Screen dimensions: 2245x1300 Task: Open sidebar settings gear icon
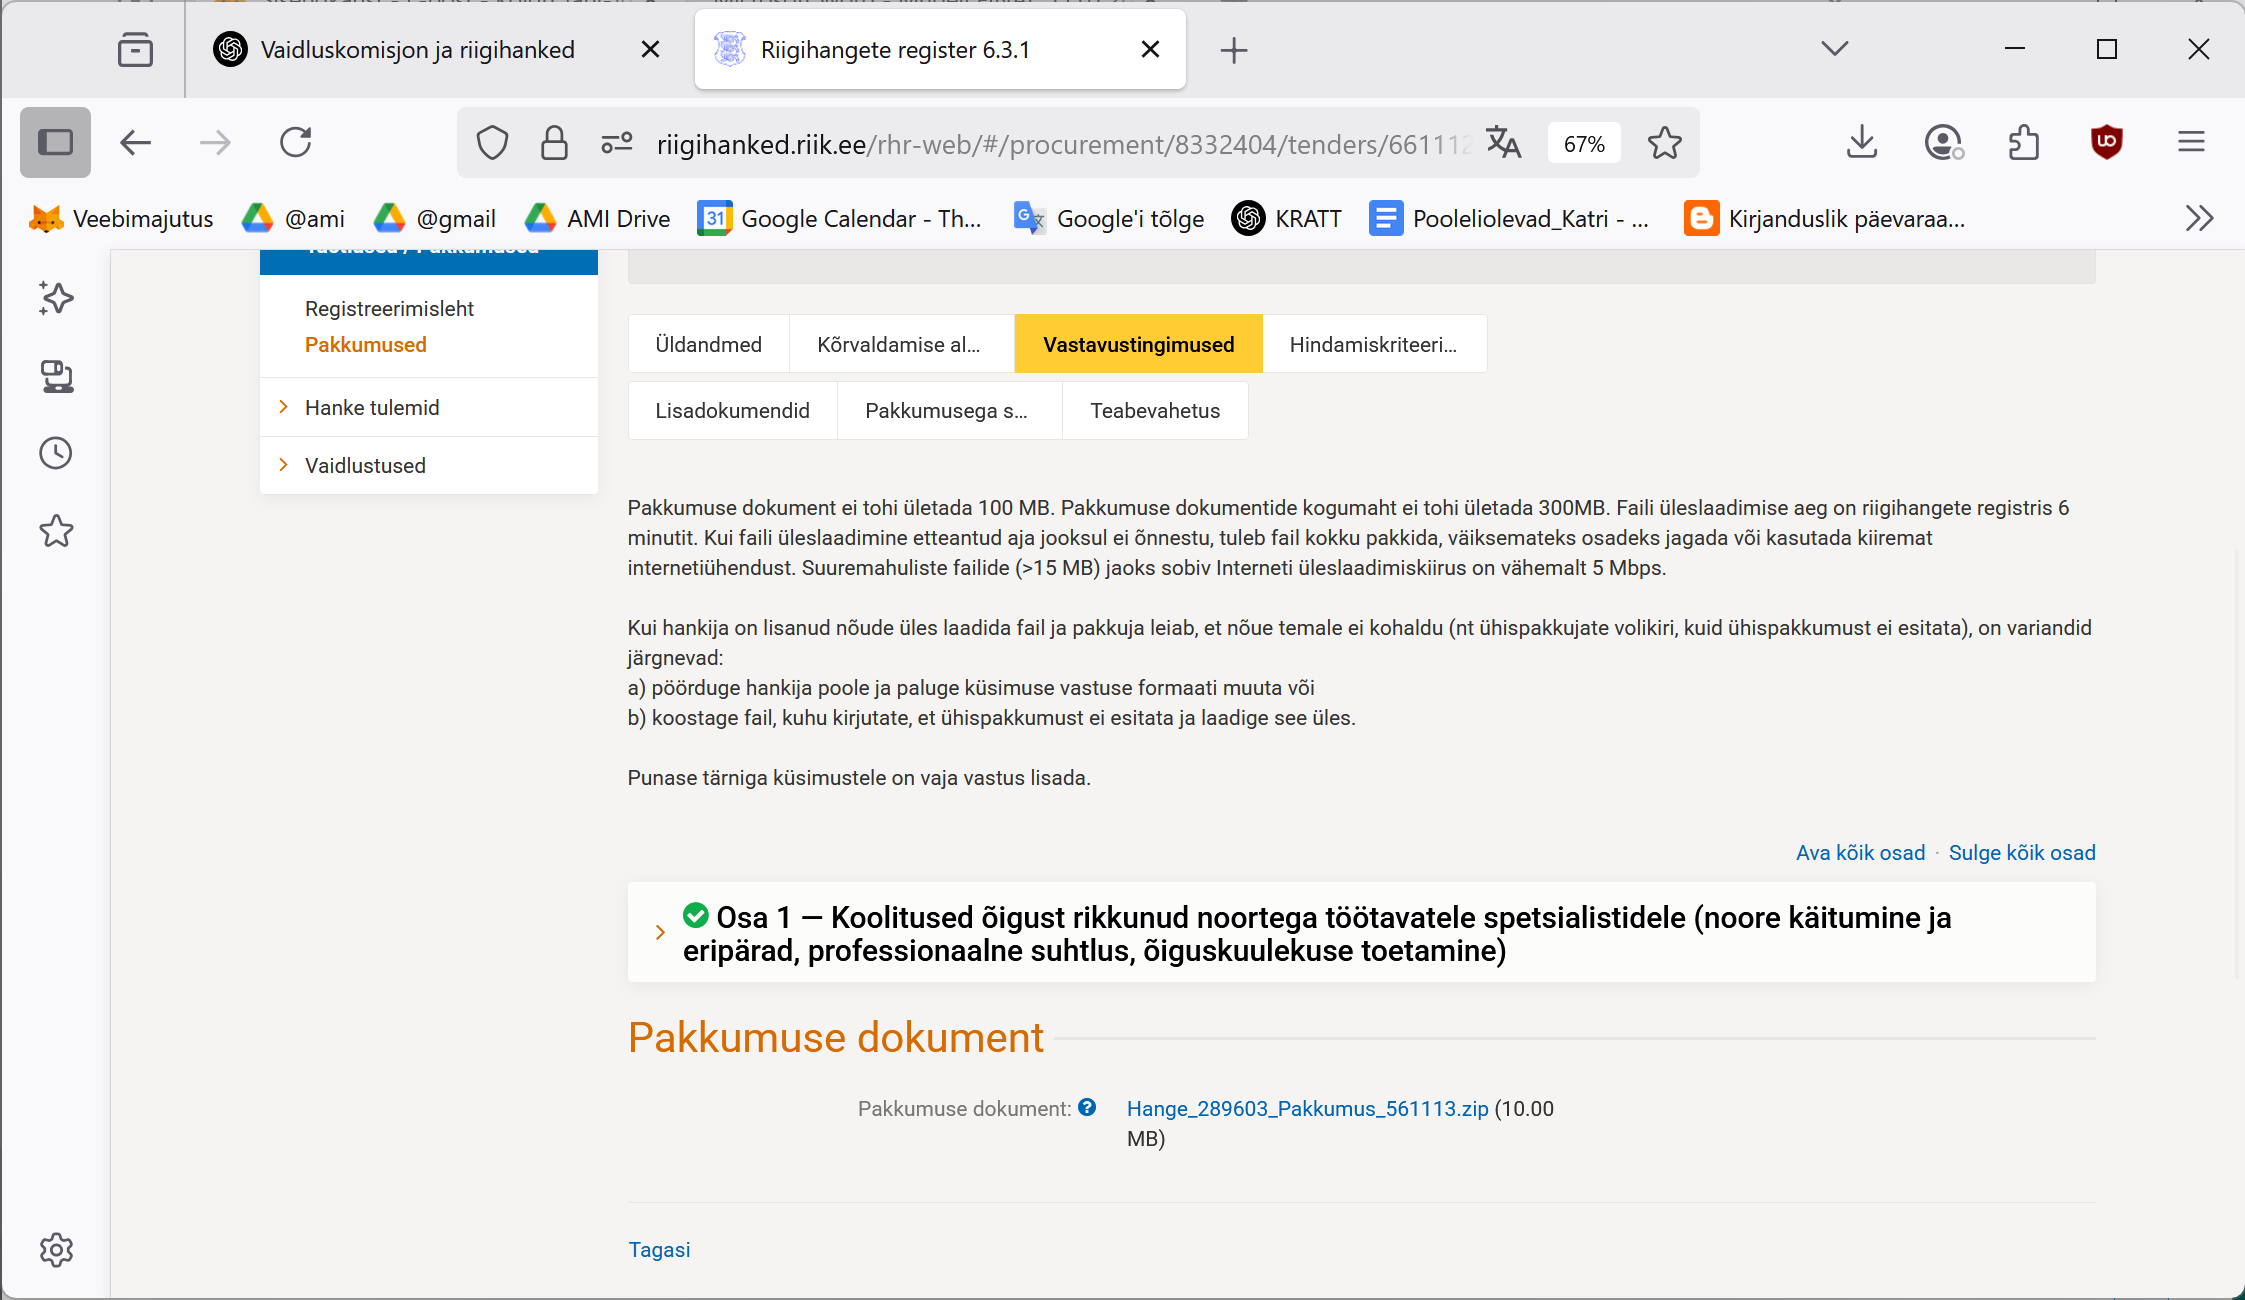(x=56, y=1250)
